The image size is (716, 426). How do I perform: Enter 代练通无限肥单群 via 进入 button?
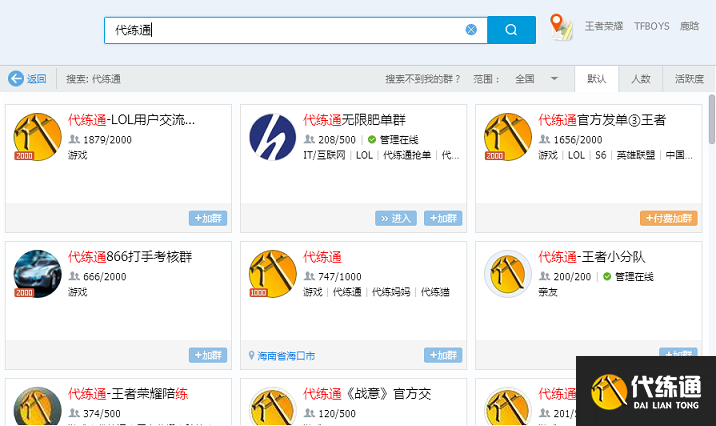click(396, 218)
